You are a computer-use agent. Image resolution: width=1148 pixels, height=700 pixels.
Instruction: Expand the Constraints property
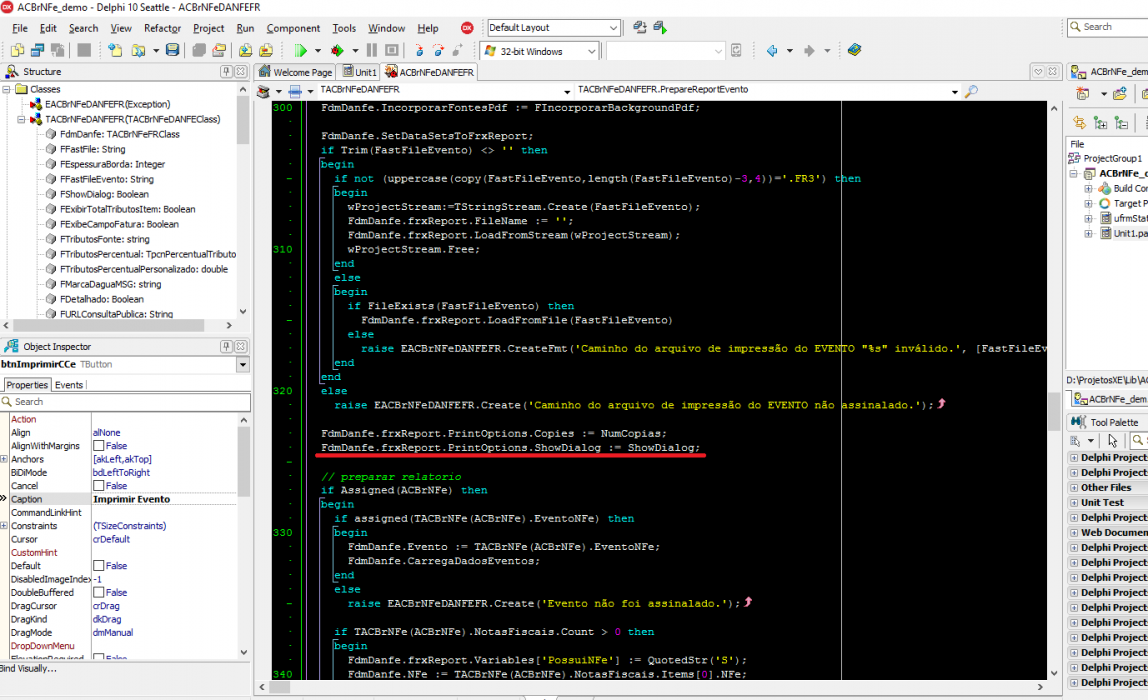4,526
